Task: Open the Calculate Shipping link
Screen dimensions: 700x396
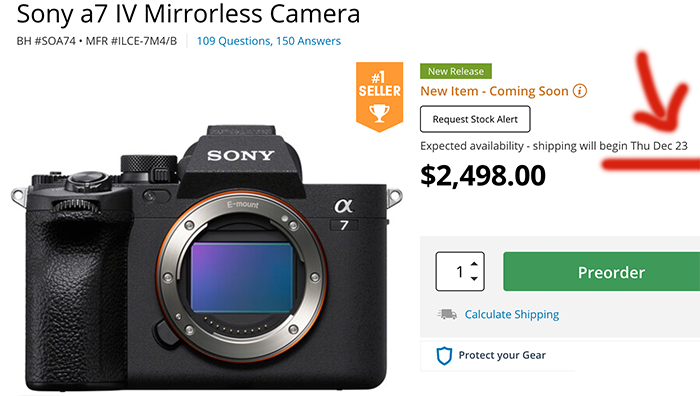Action: pyautogui.click(x=512, y=314)
